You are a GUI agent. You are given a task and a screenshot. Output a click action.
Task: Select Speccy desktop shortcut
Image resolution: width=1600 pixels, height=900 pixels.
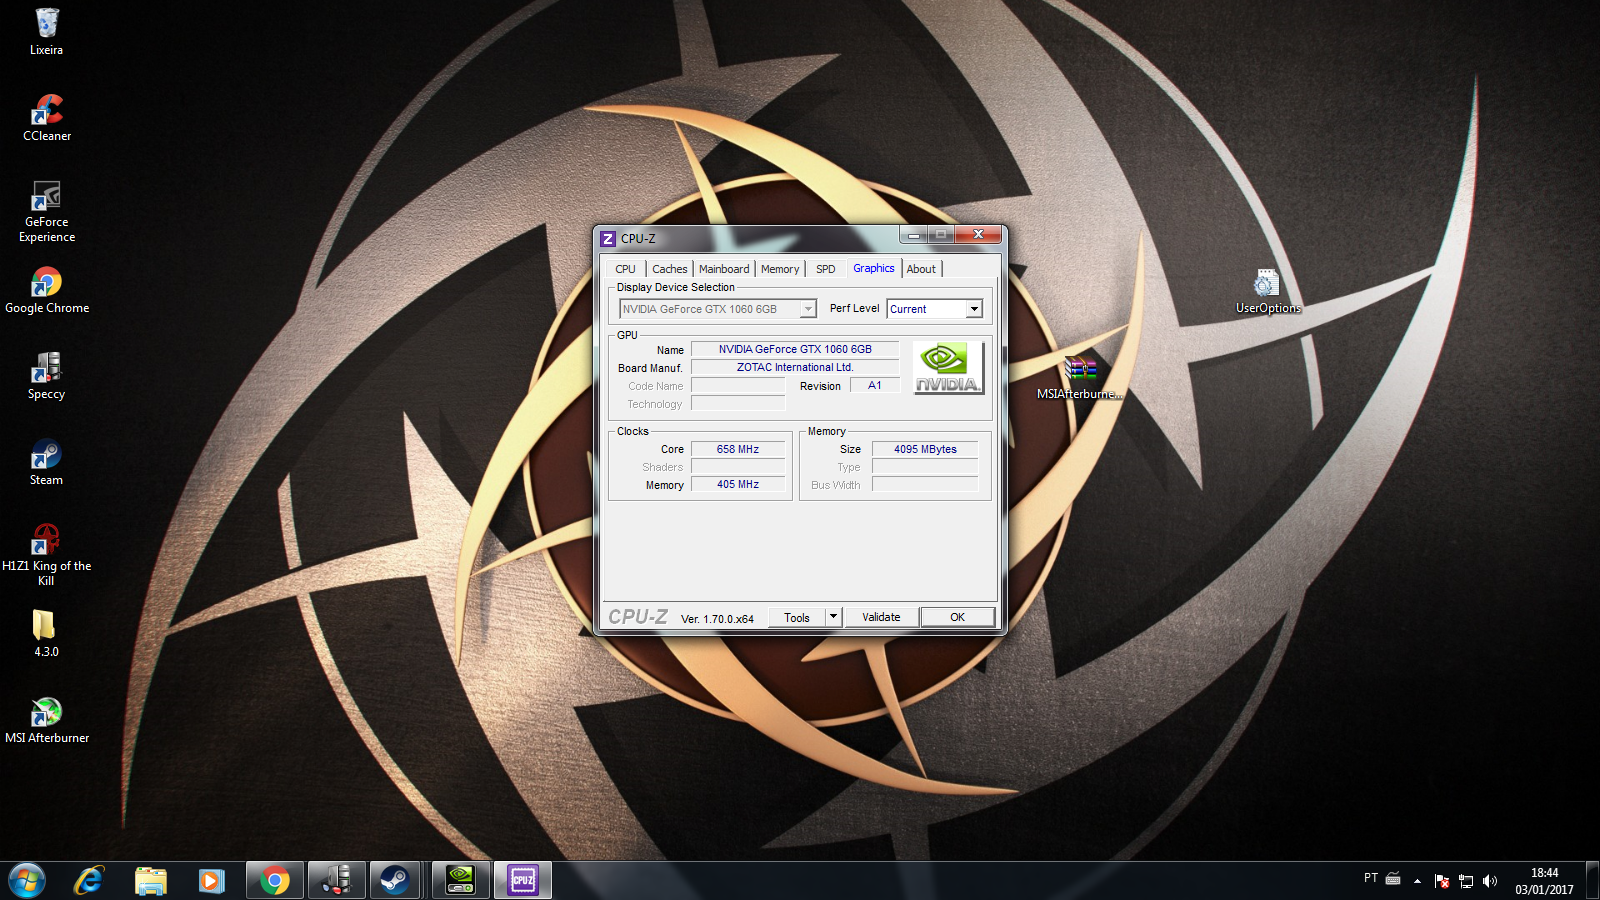[x=46, y=376]
